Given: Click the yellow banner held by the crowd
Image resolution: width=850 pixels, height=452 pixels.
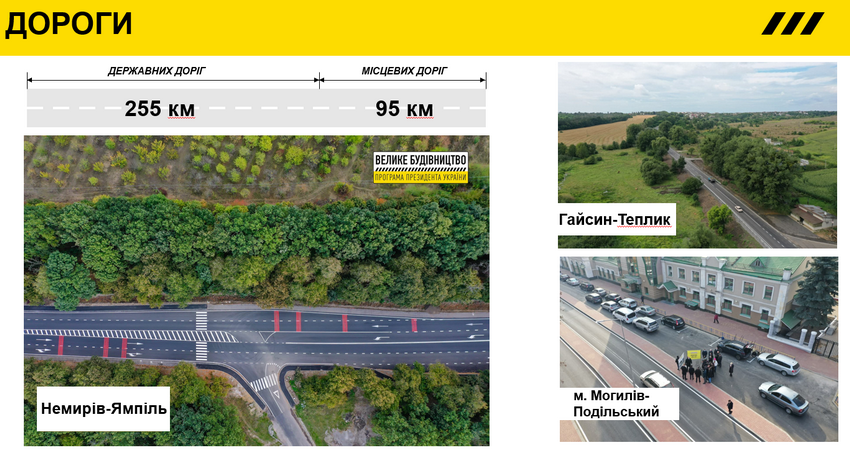Looking at the screenshot, I should click(x=692, y=355).
